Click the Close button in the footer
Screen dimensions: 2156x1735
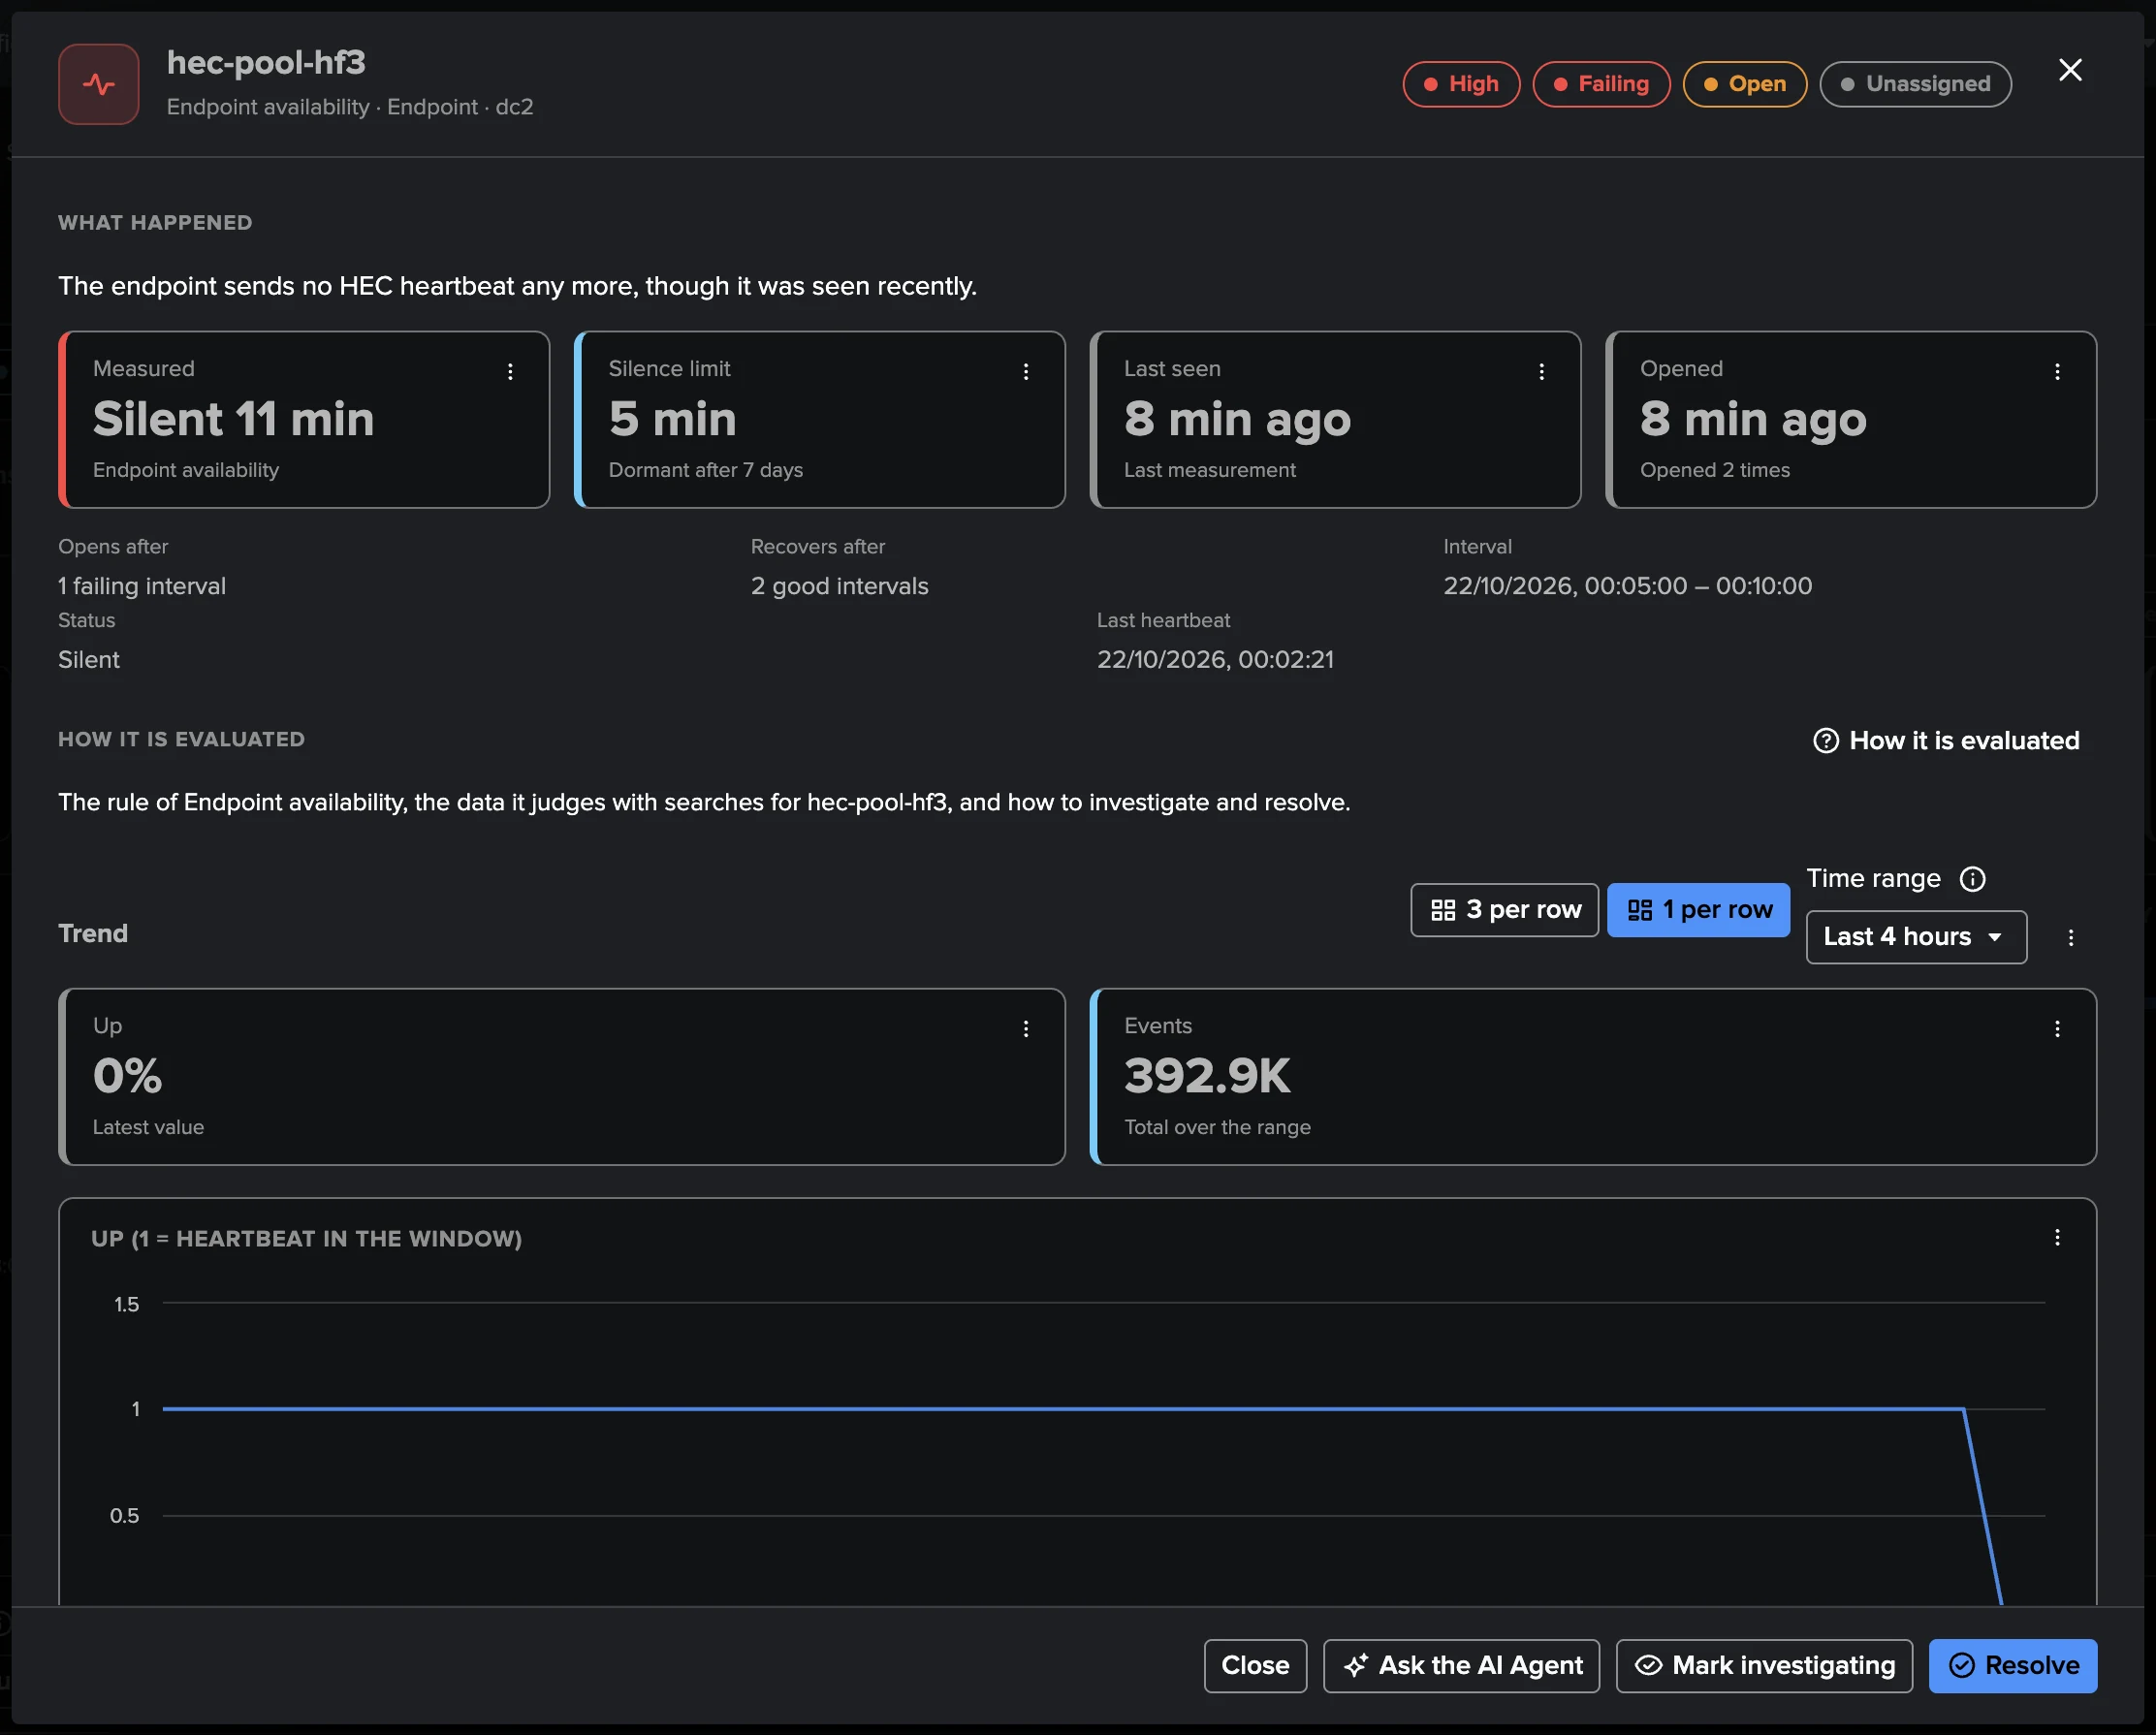(x=1255, y=1666)
